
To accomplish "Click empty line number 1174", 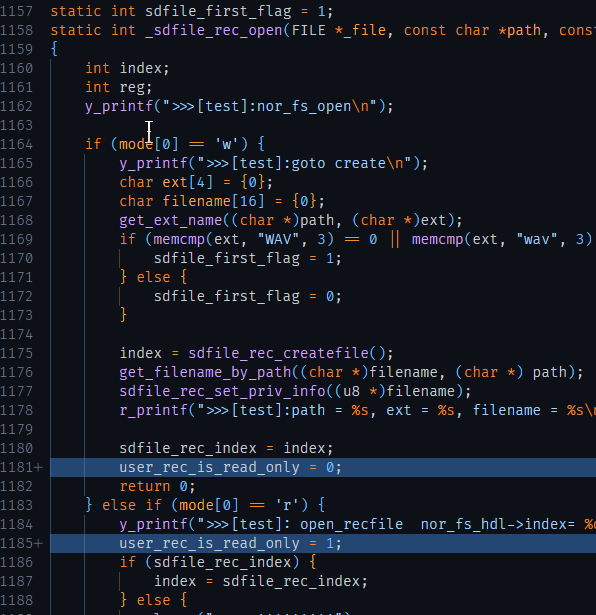I will tap(16, 335).
